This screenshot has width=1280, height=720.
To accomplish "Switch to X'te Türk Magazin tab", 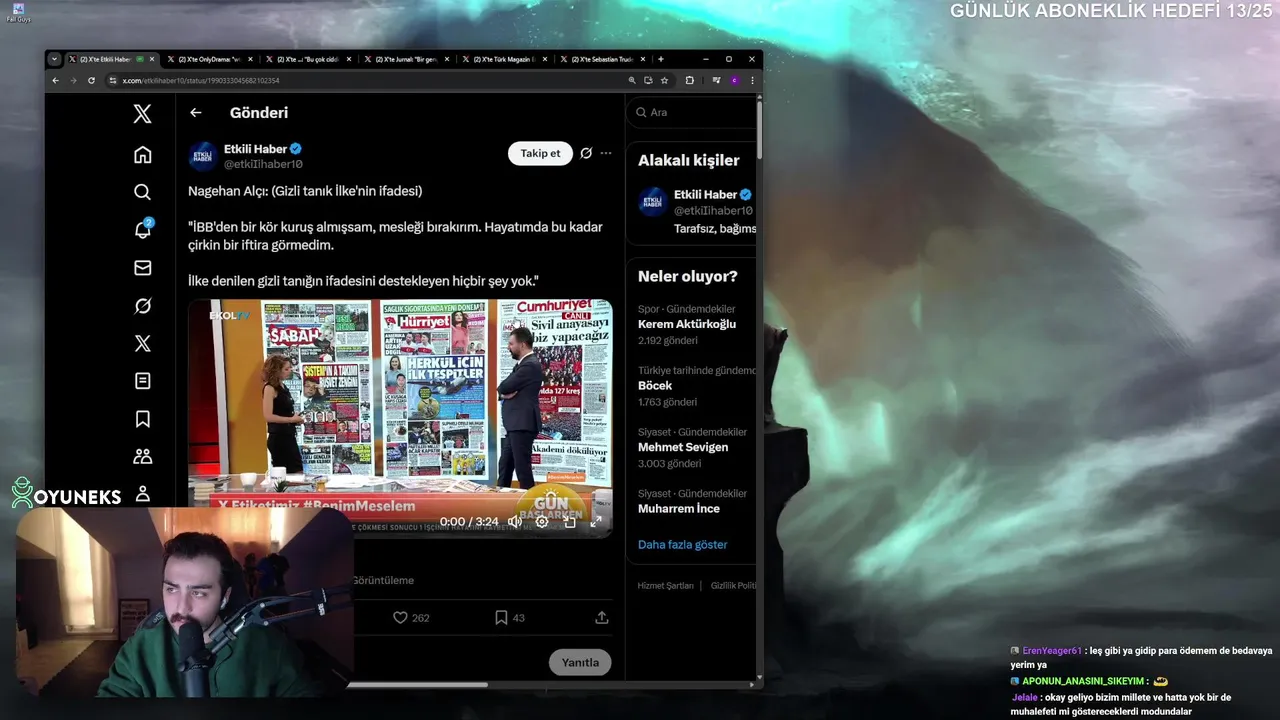I will tap(503, 59).
